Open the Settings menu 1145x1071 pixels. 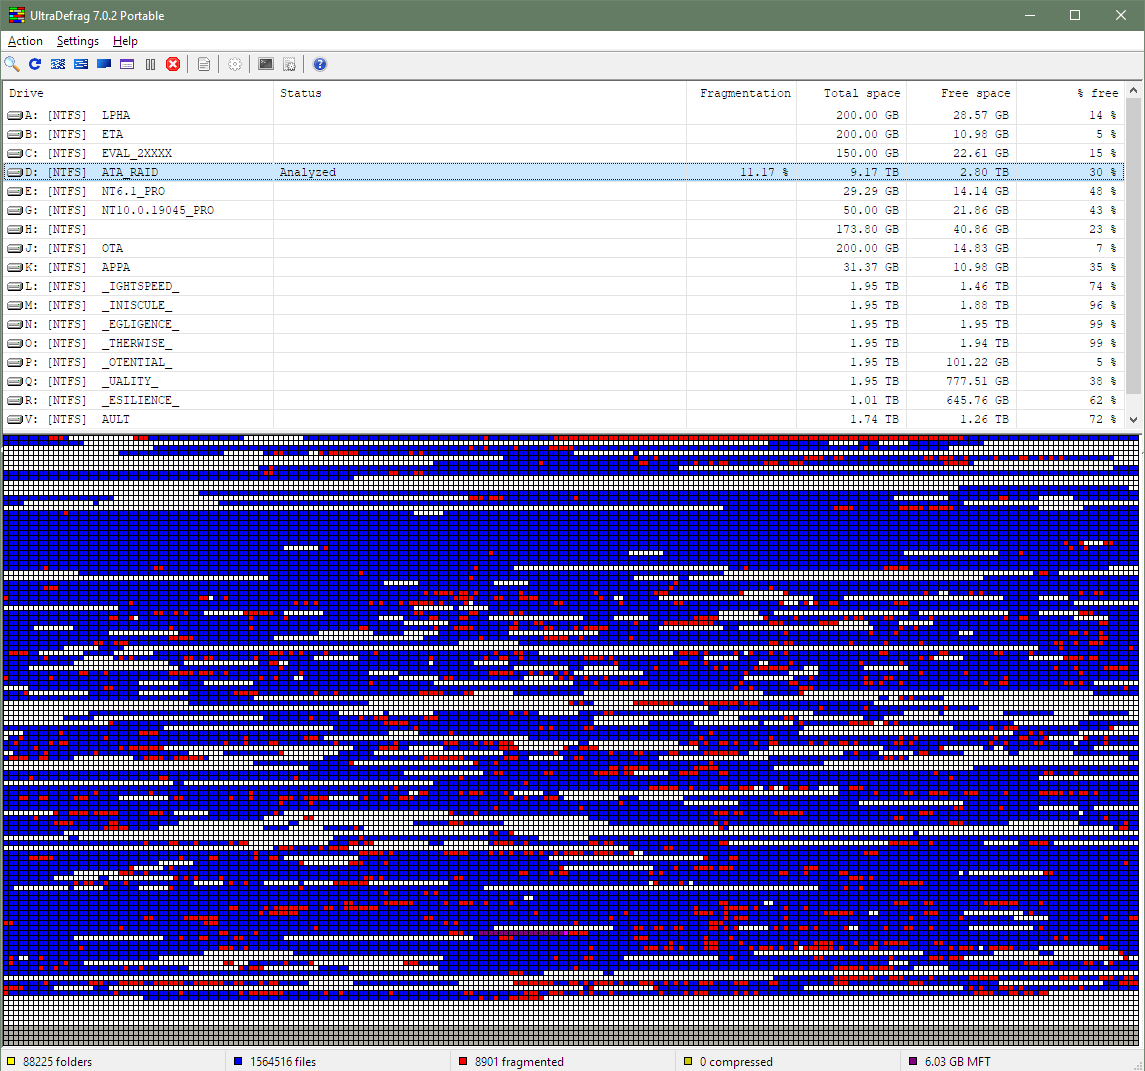pos(77,41)
